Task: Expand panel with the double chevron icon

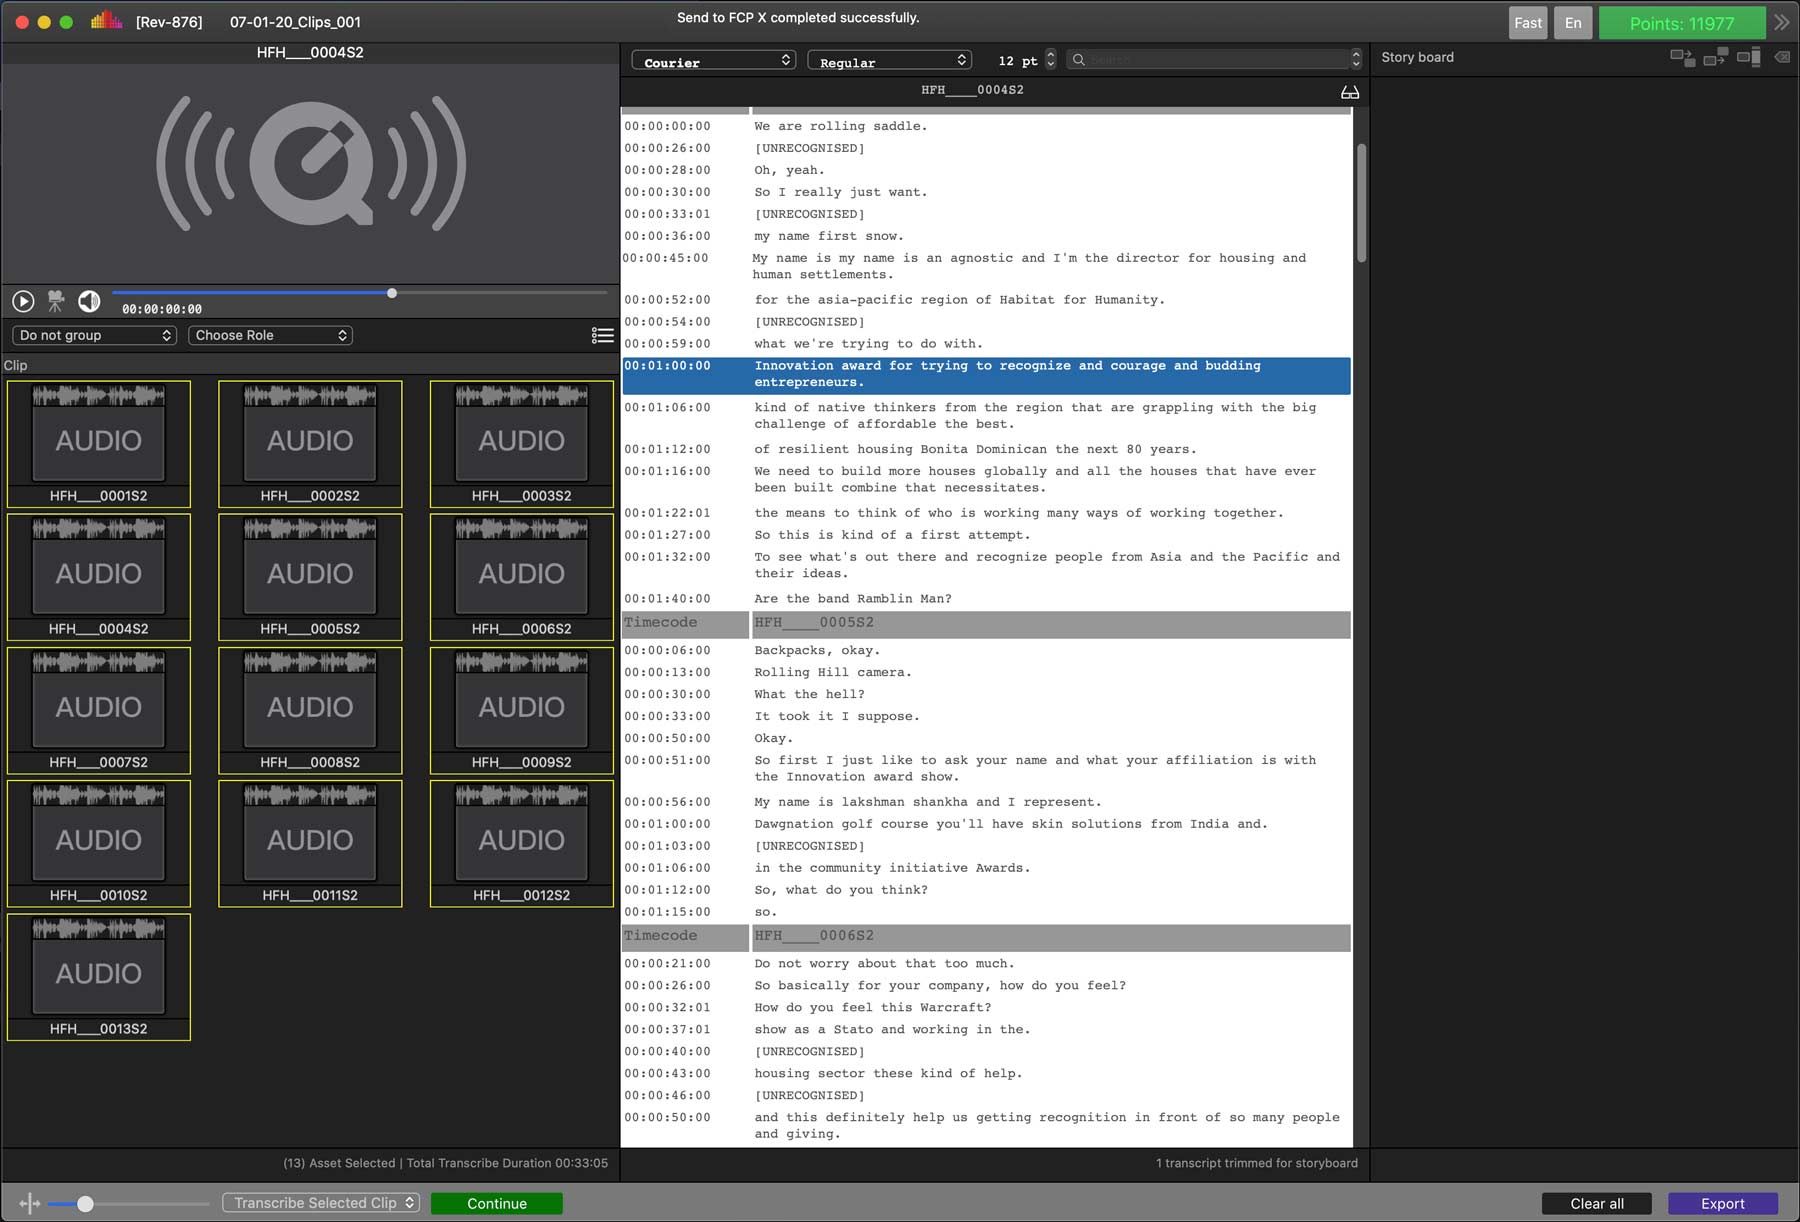Action: 1782,22
